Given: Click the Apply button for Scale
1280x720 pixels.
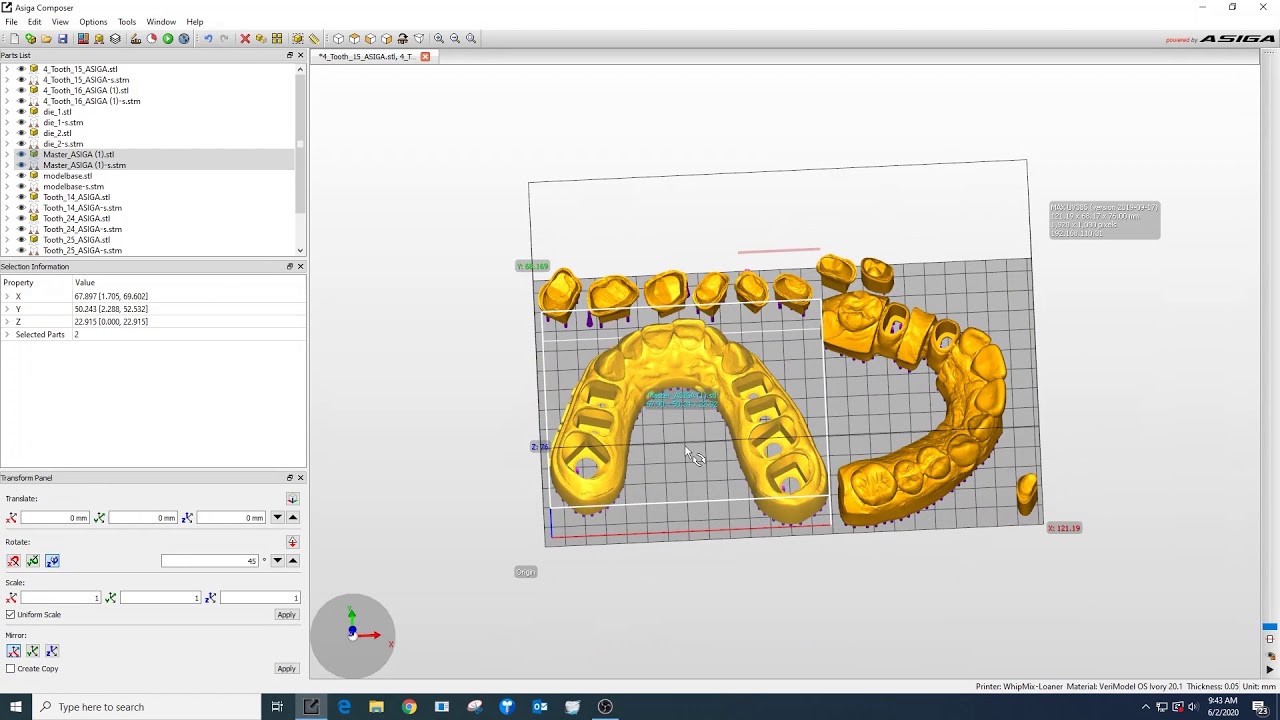Looking at the screenshot, I should coord(286,615).
